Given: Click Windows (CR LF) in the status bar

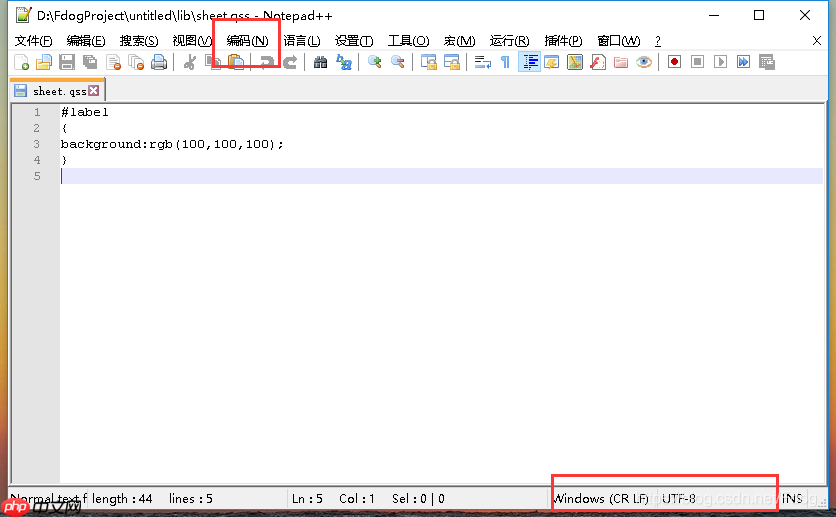Looking at the screenshot, I should [x=601, y=499].
